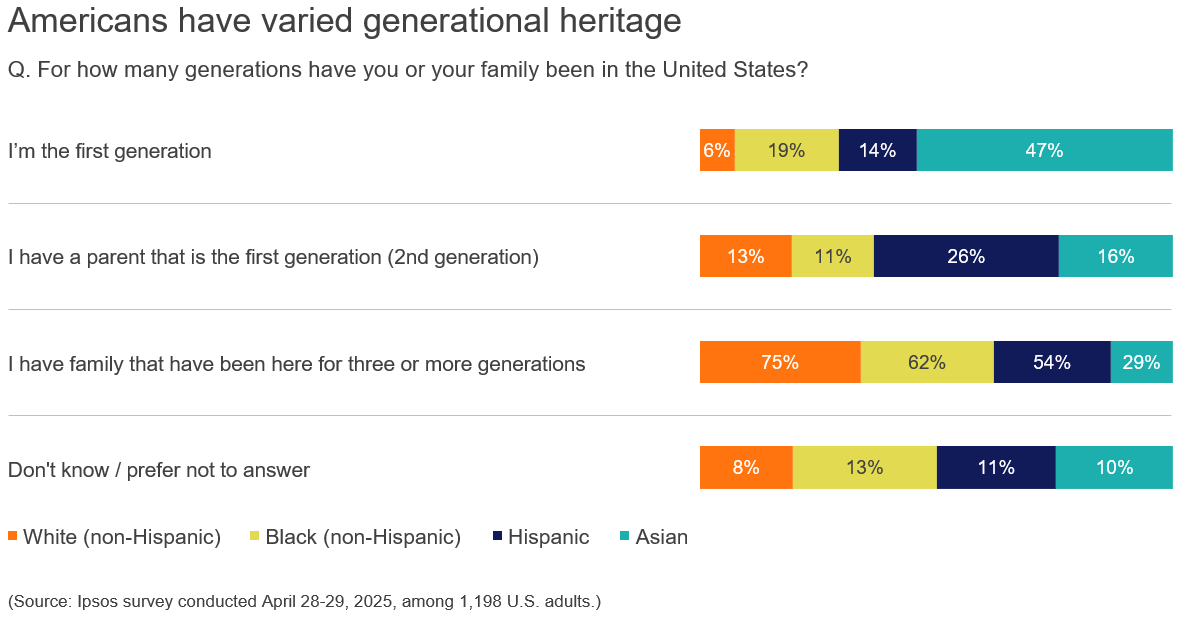
Task: Click the orange White (non-Hispanic) legend swatch
Action: coord(13,537)
